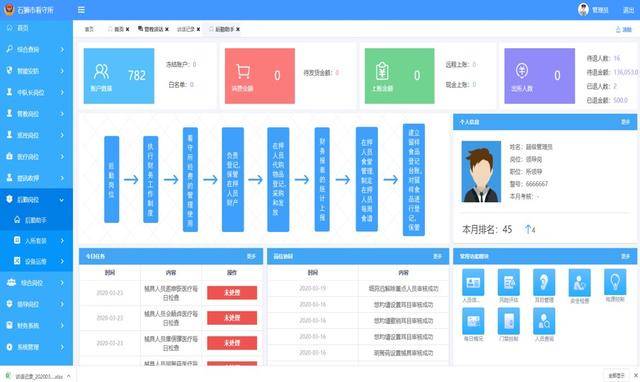Close the 后勤助手 tab
Screen dimensions: 640x382
point(238,29)
